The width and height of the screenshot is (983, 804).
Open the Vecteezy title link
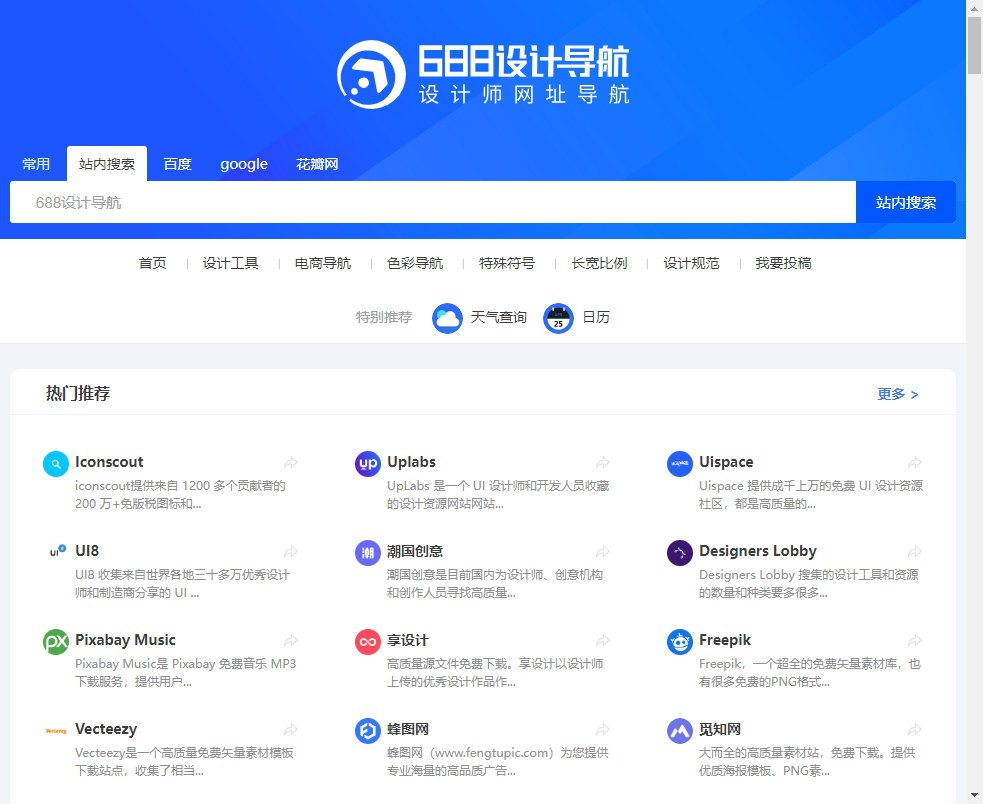point(106,729)
